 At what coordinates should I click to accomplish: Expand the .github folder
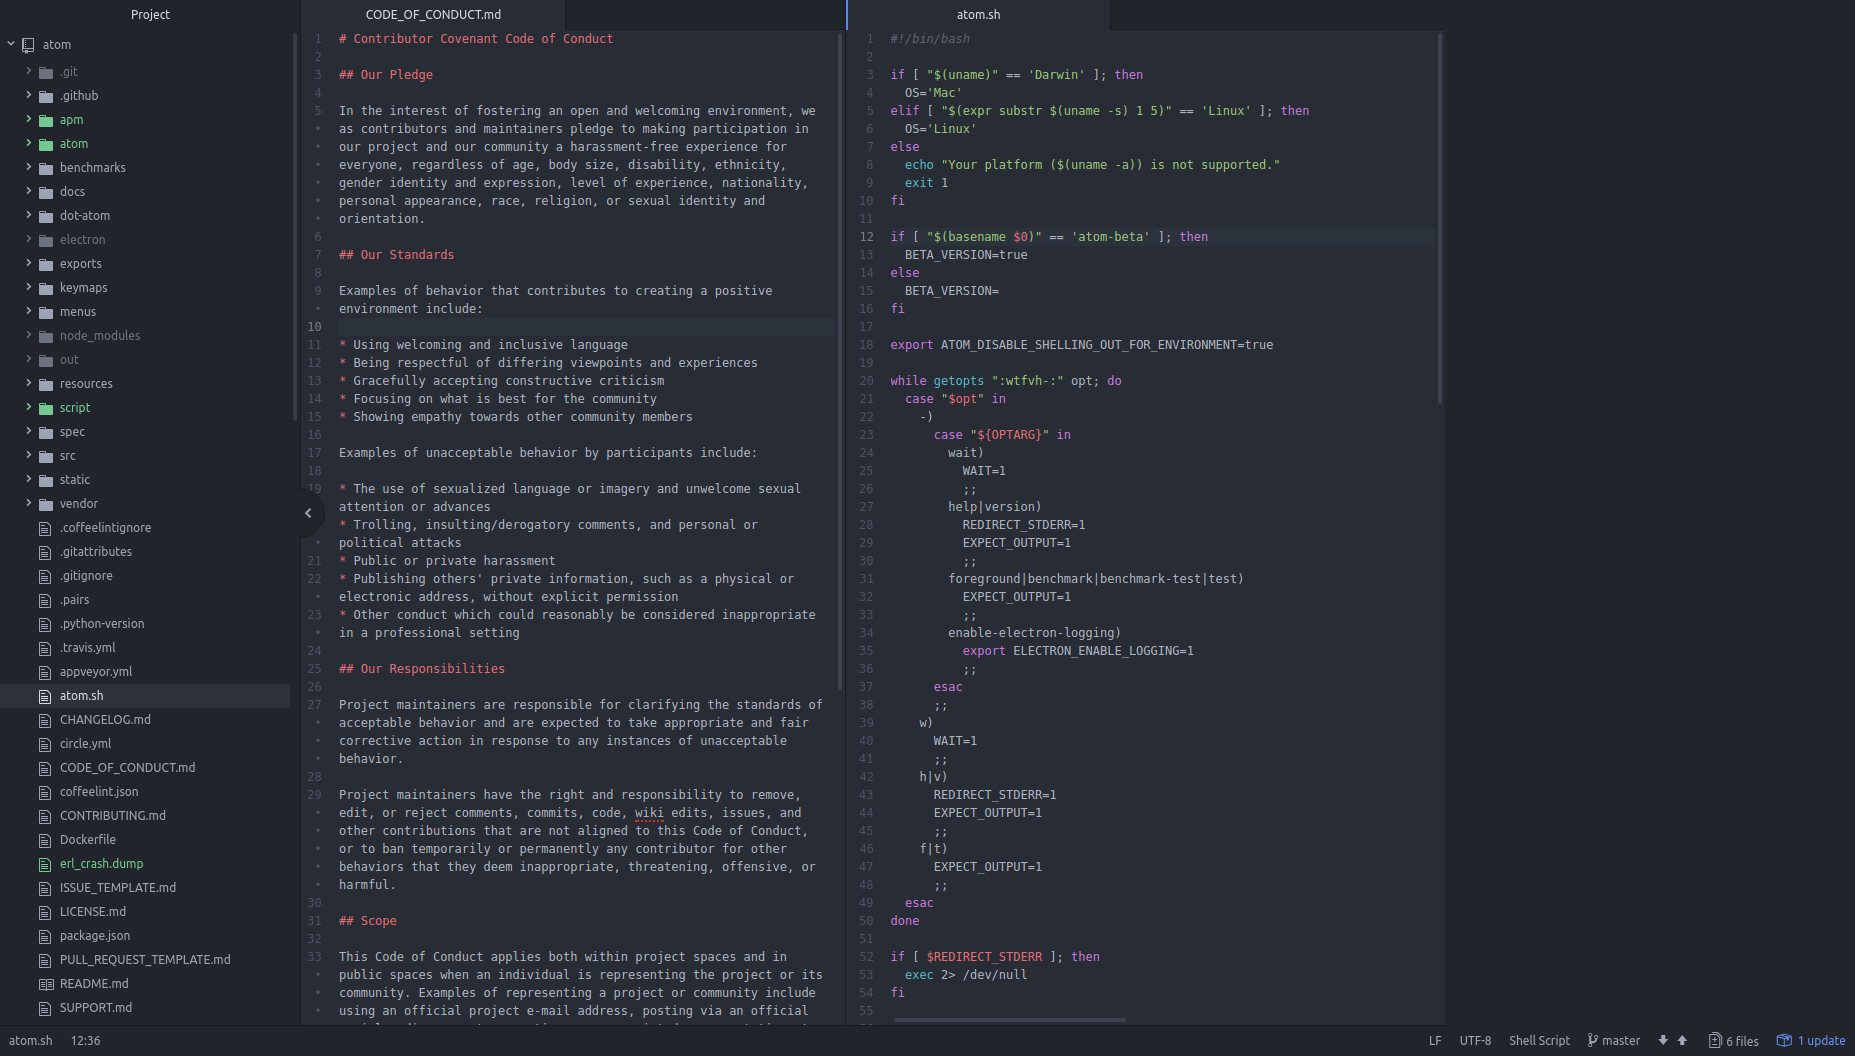click(x=28, y=95)
